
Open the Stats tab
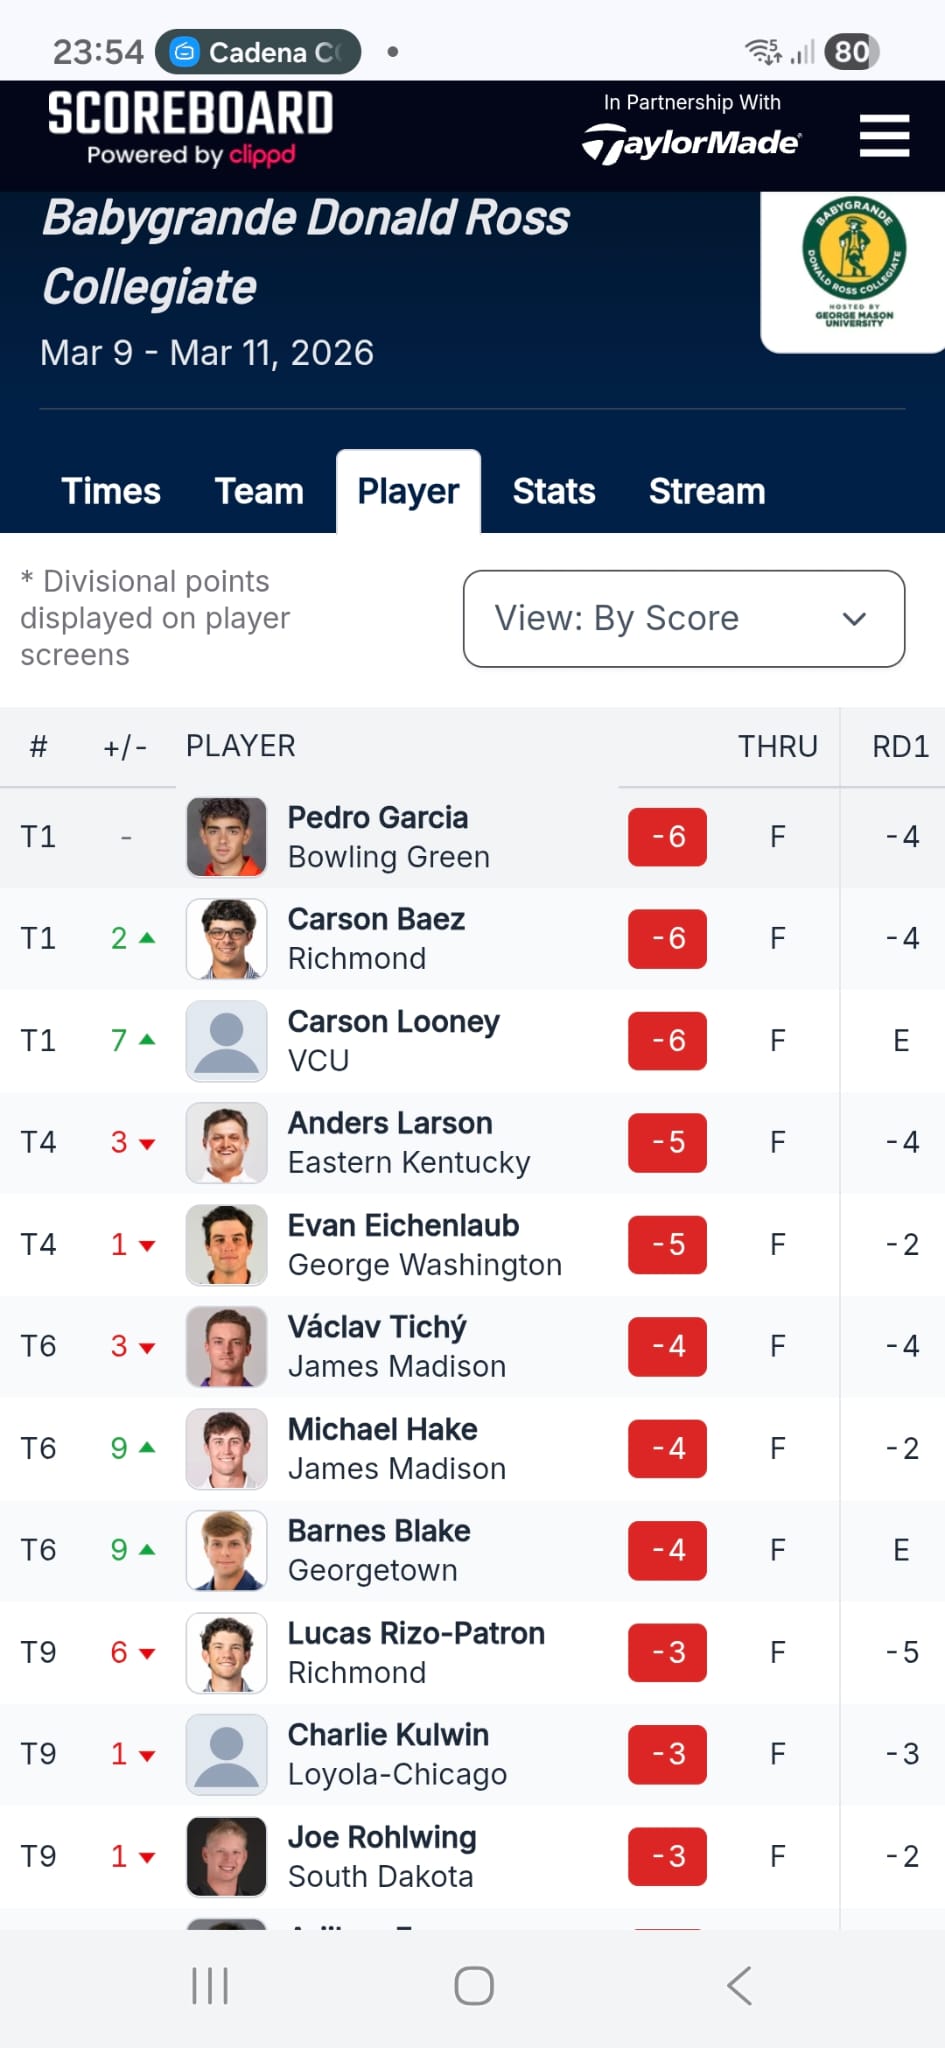point(554,492)
